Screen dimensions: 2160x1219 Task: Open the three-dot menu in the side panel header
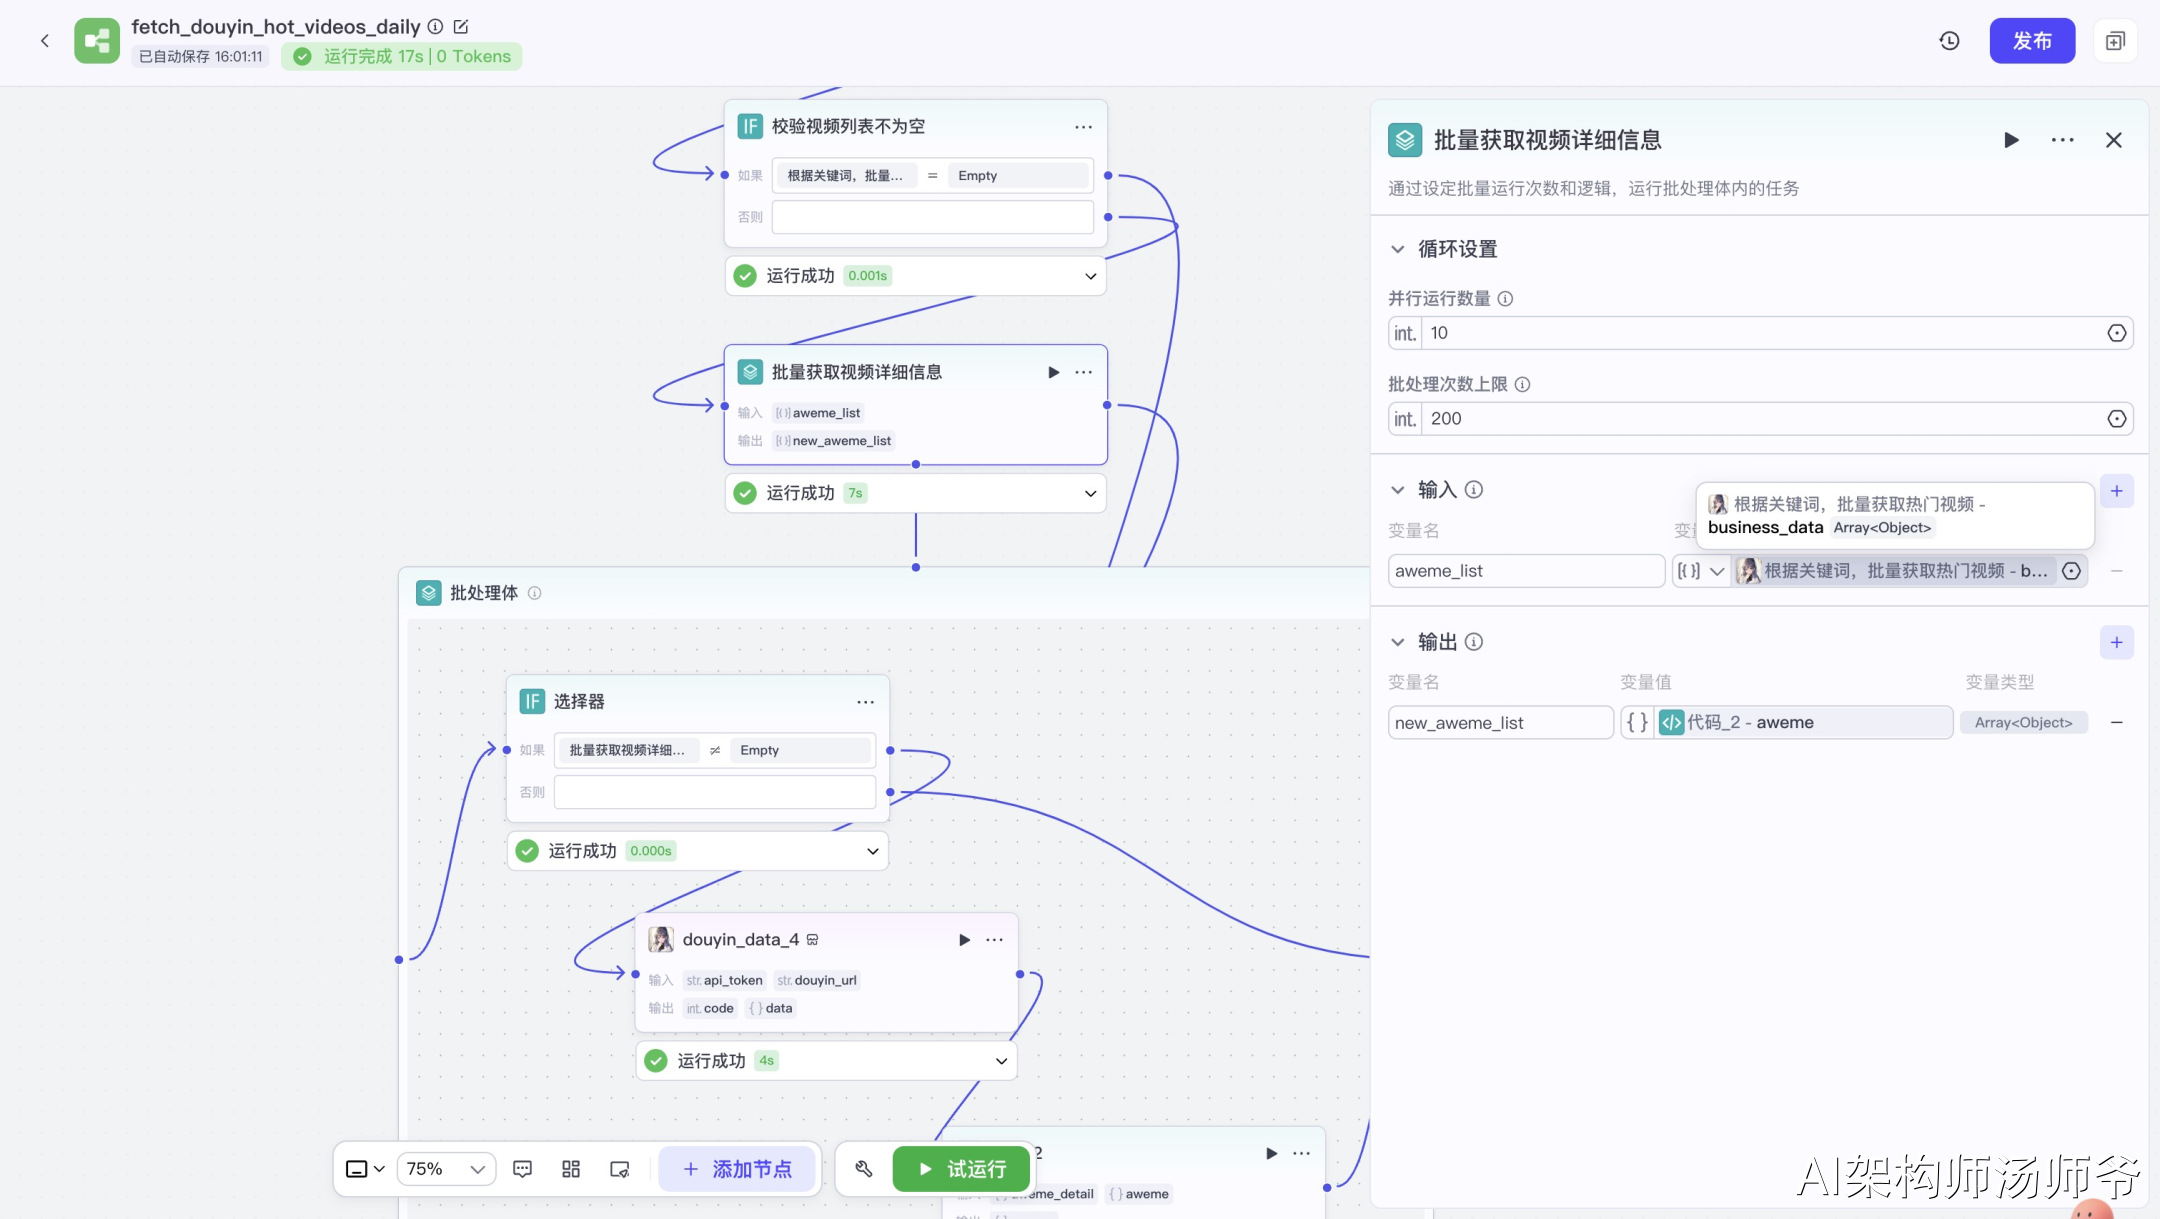click(2062, 140)
